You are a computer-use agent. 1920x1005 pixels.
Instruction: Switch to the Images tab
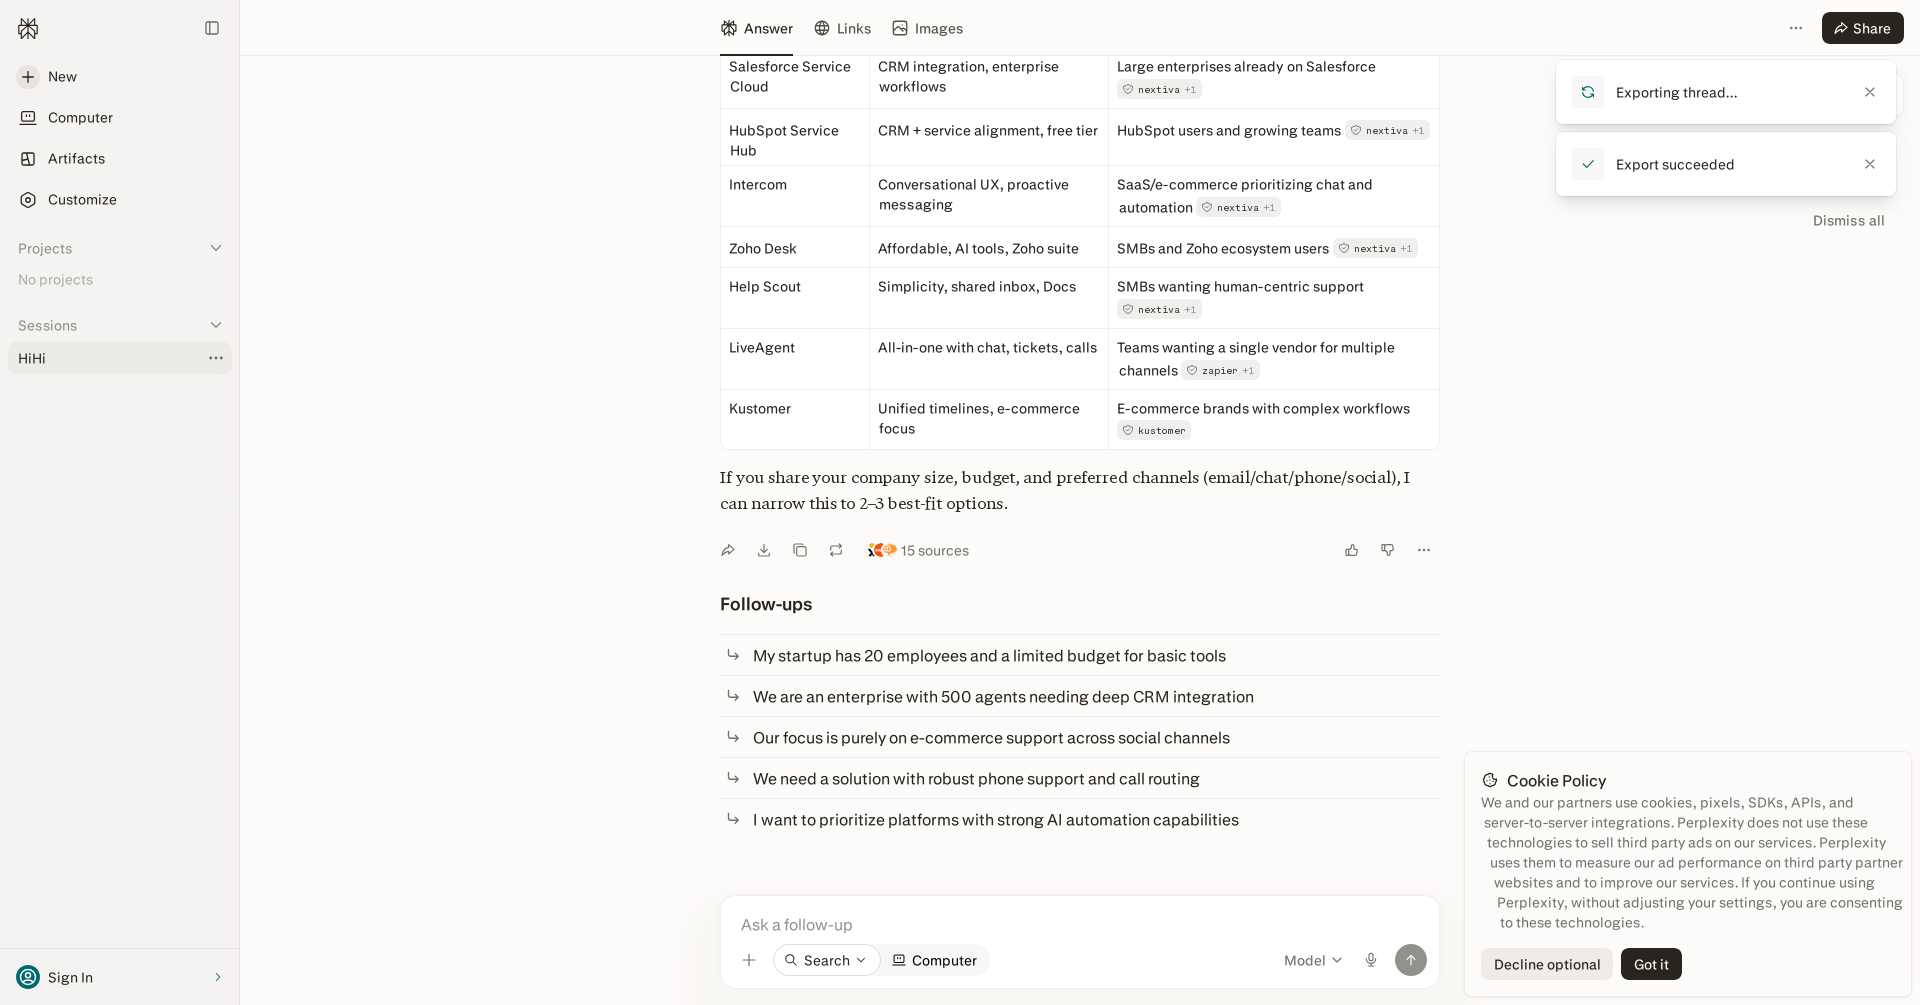coord(927,28)
